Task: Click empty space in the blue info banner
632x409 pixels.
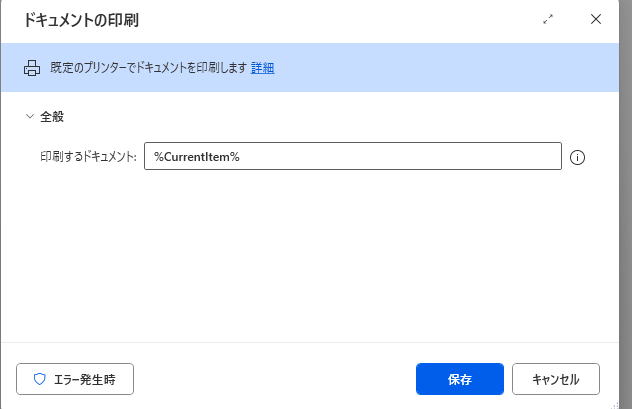Action: pos(443,68)
